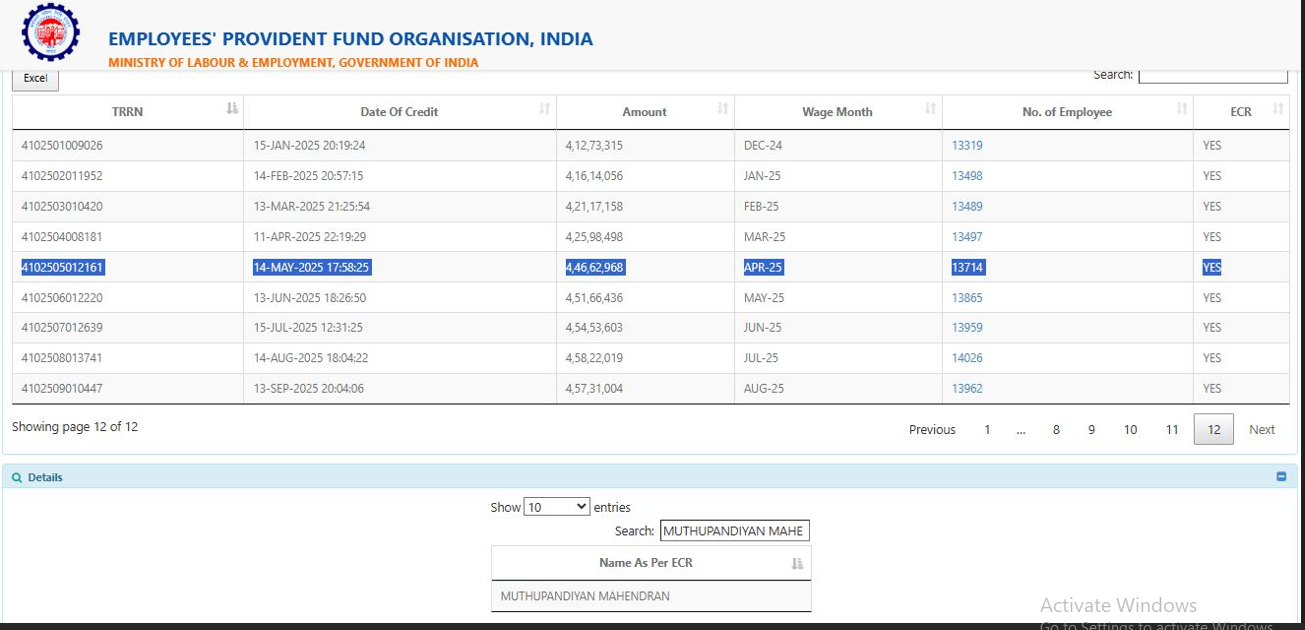This screenshot has height=630, width=1305.
Task: Sort by No. of Employee arrows
Action: pyautogui.click(x=1182, y=109)
